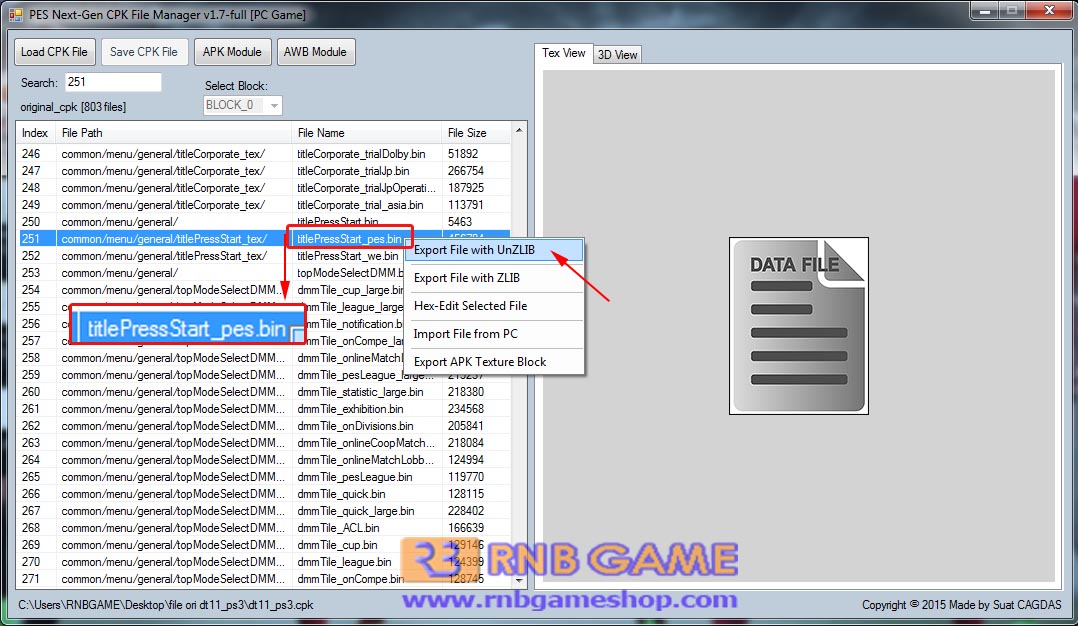Select row titleCorporate_trial_asia.bin
Image resolution: width=1078 pixels, height=626 pixels.
(263, 205)
